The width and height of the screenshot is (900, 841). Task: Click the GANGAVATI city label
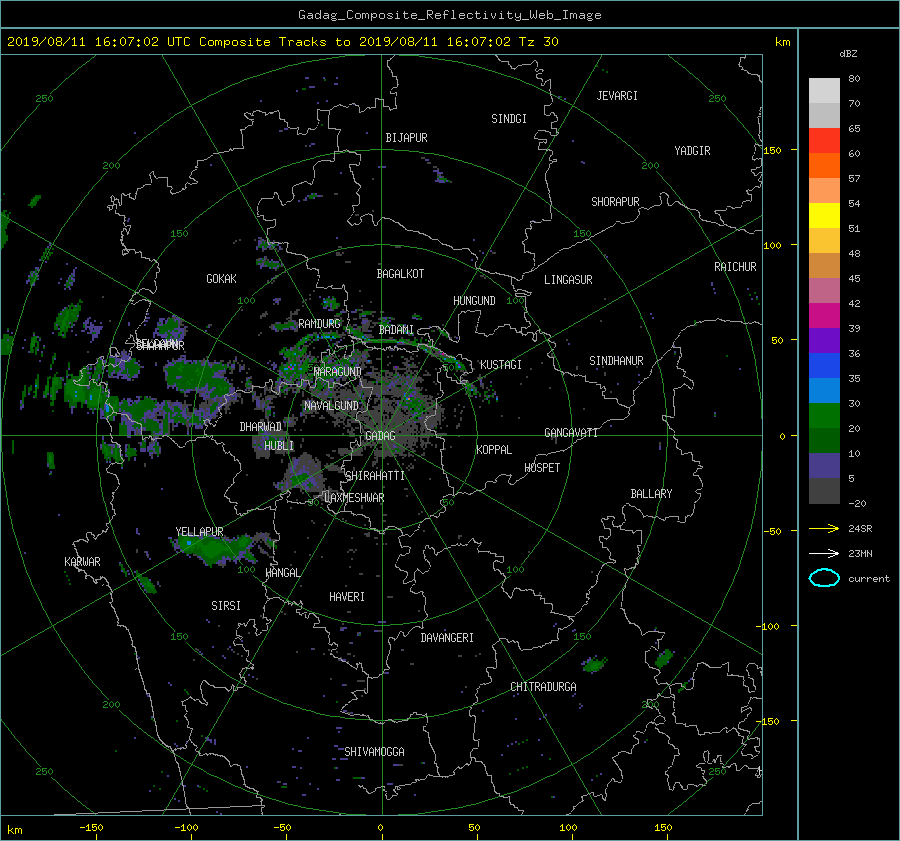click(x=571, y=432)
